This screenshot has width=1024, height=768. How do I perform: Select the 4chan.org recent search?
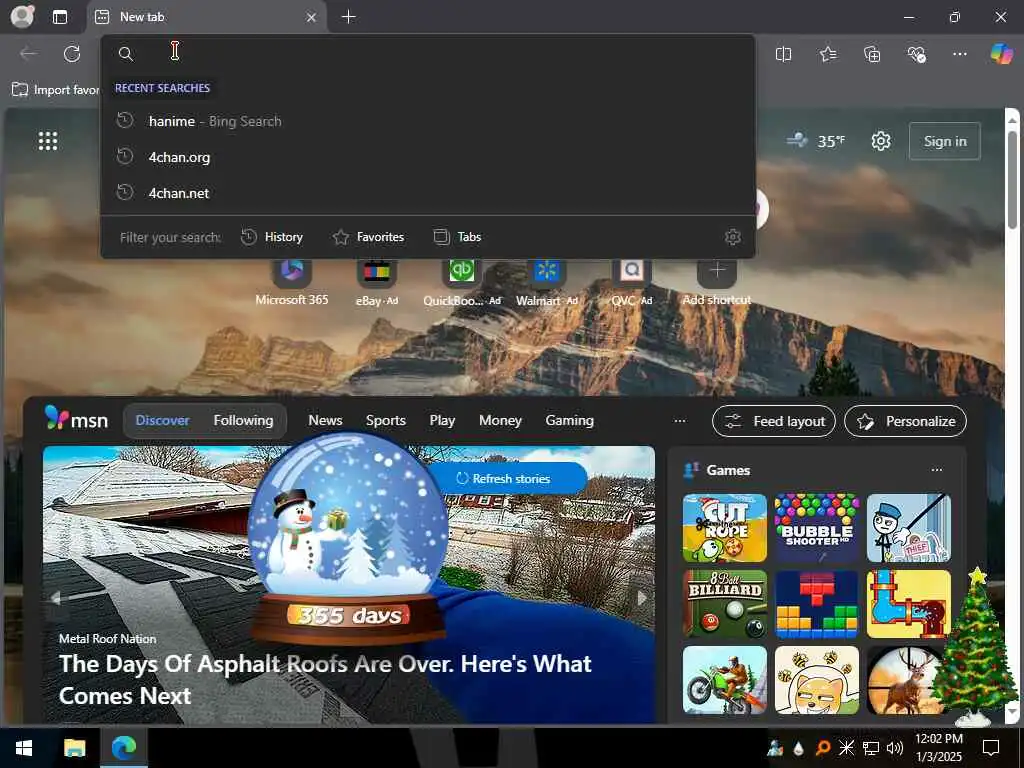point(428,157)
